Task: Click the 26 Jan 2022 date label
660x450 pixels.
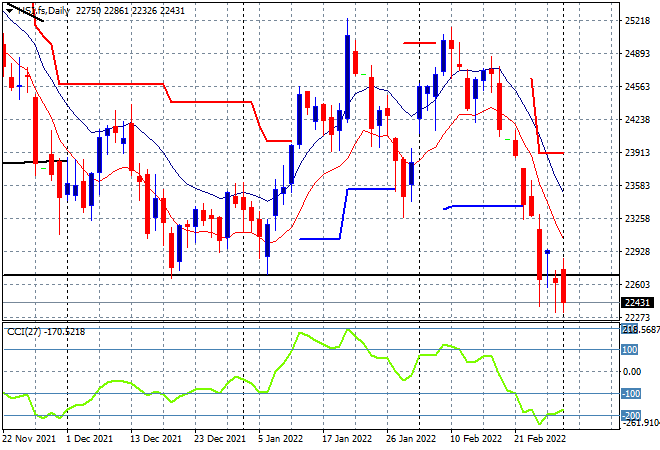Action: pos(411,439)
